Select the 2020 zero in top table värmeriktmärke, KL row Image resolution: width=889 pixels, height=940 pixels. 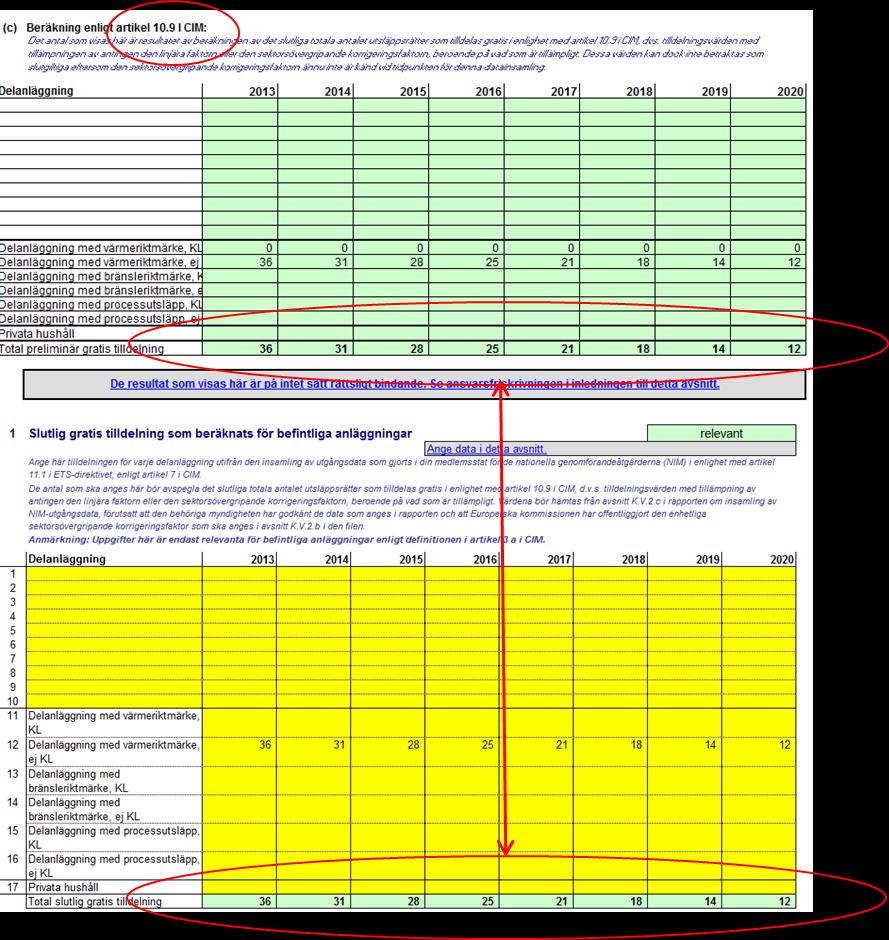pos(797,248)
